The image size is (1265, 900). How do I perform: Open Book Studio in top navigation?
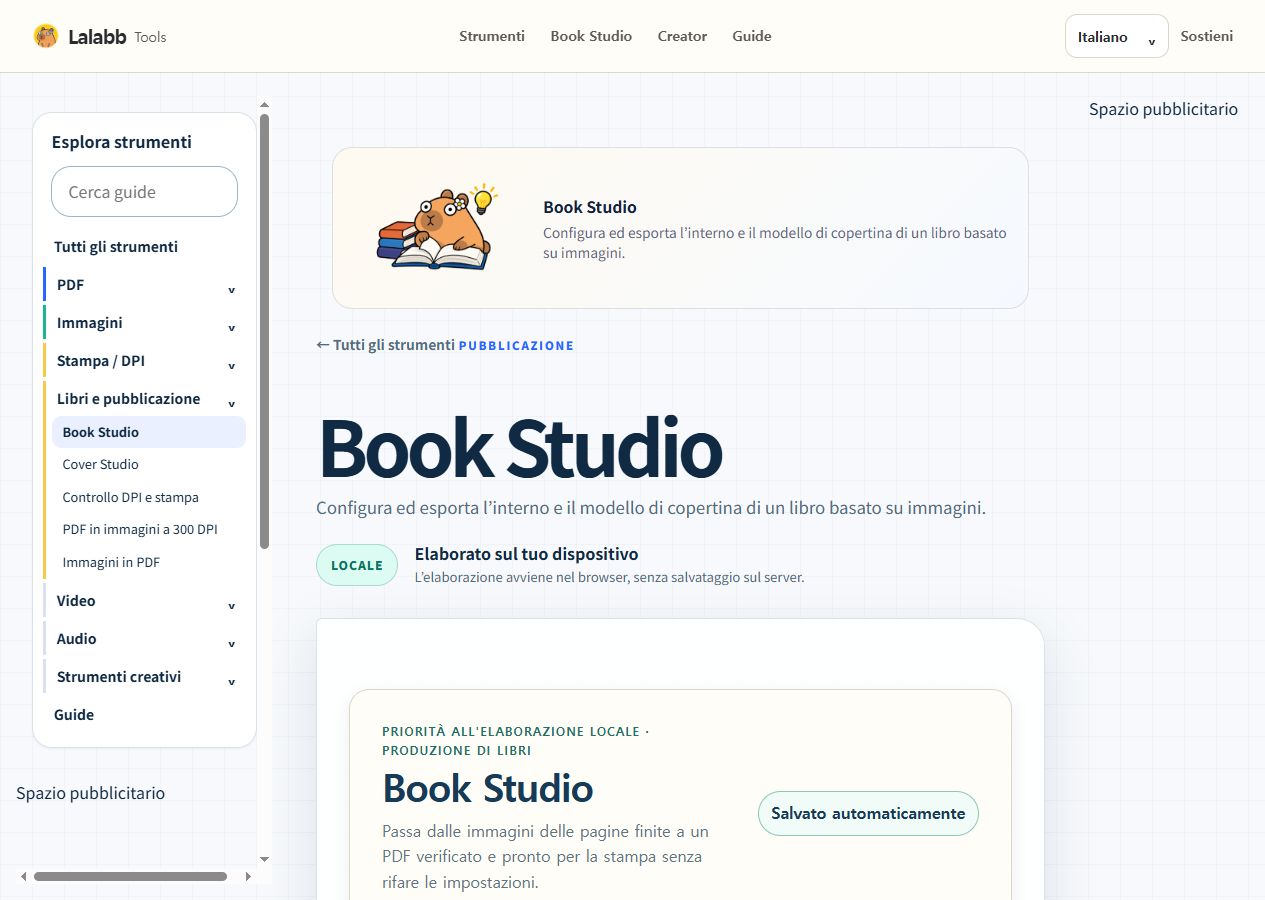coord(591,36)
